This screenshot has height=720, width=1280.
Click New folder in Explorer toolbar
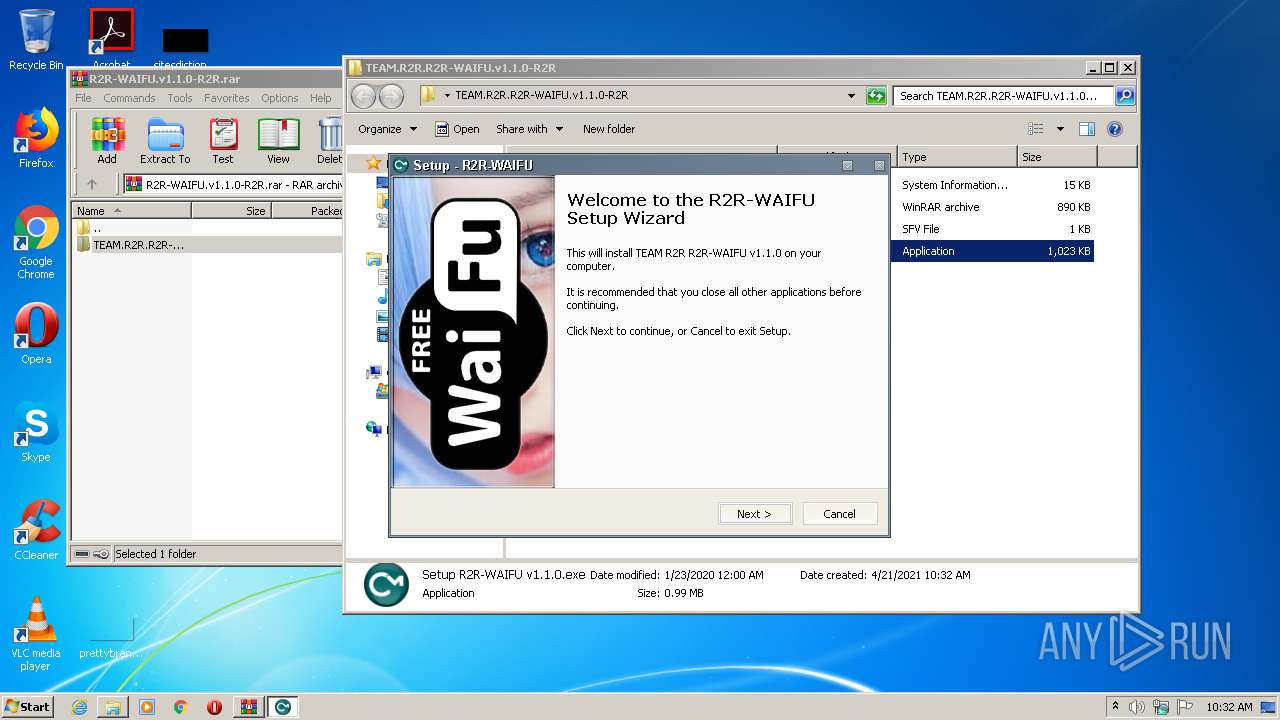tap(609, 129)
